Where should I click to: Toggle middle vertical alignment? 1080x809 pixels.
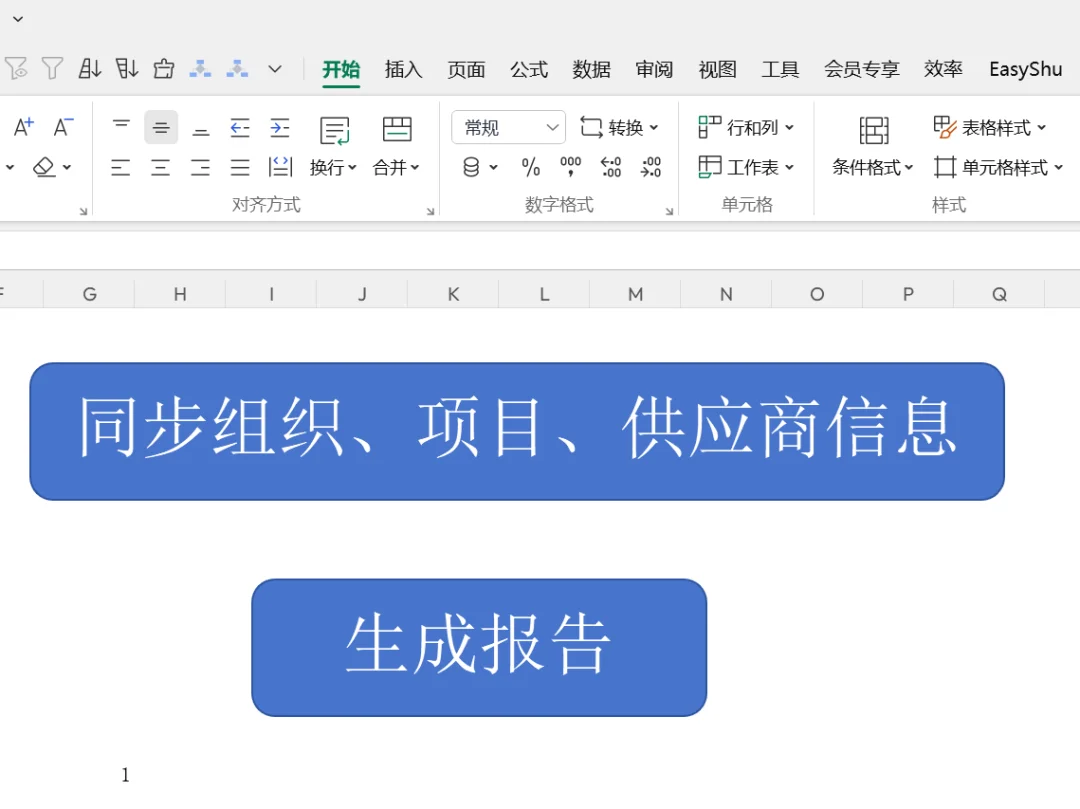pos(161,127)
